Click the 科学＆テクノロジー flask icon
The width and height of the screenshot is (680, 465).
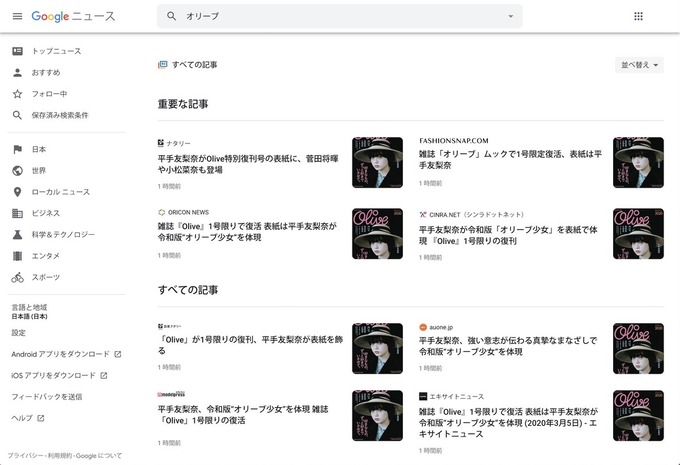click(x=17, y=234)
